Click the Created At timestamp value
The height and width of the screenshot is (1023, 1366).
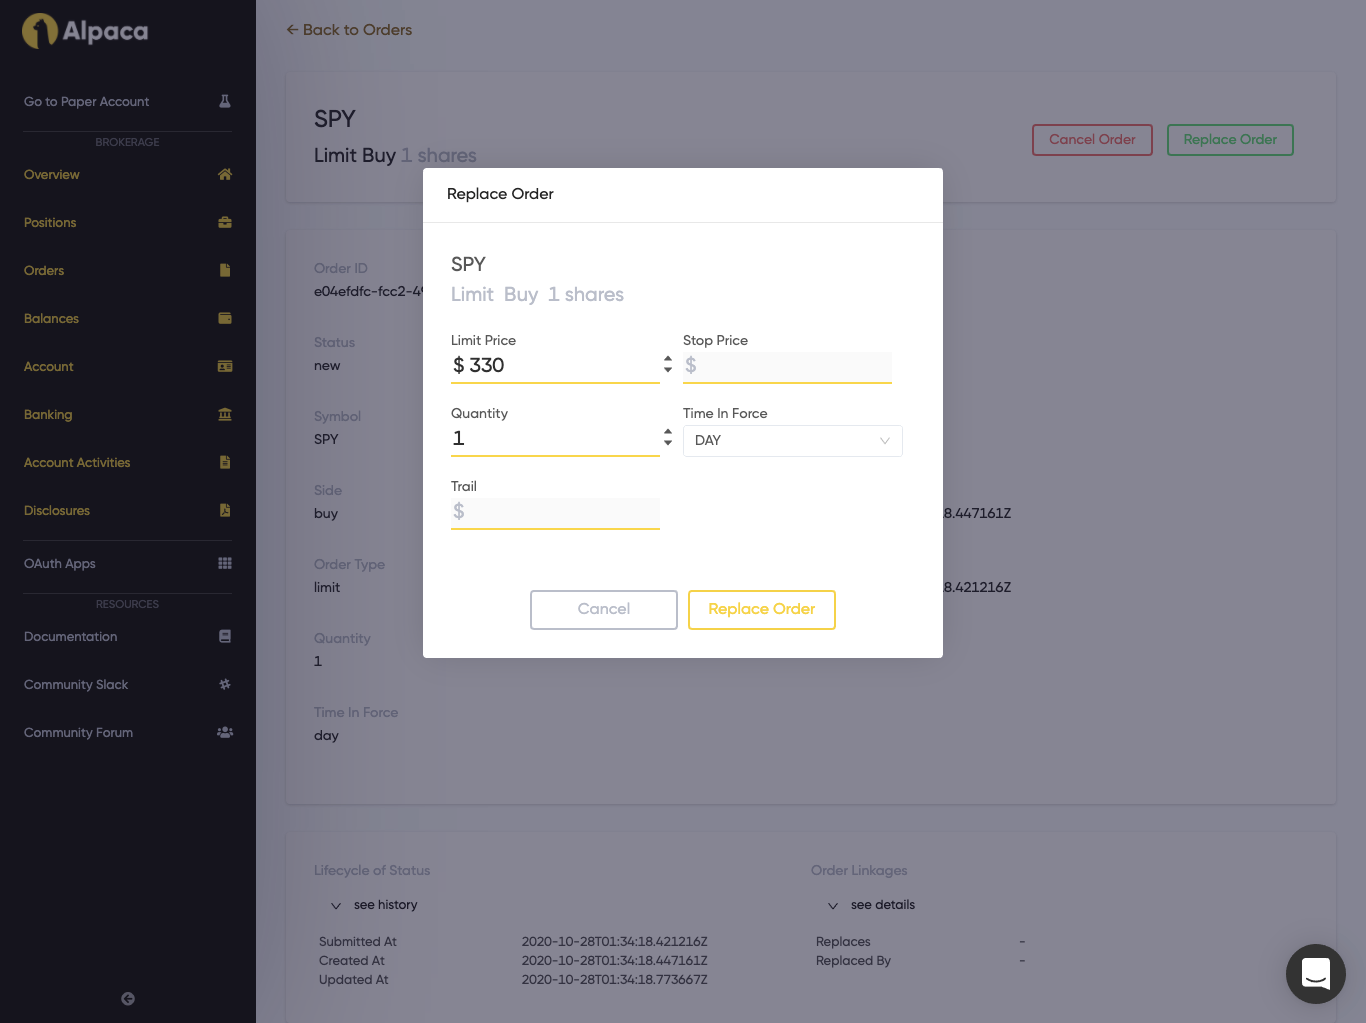[615, 961]
